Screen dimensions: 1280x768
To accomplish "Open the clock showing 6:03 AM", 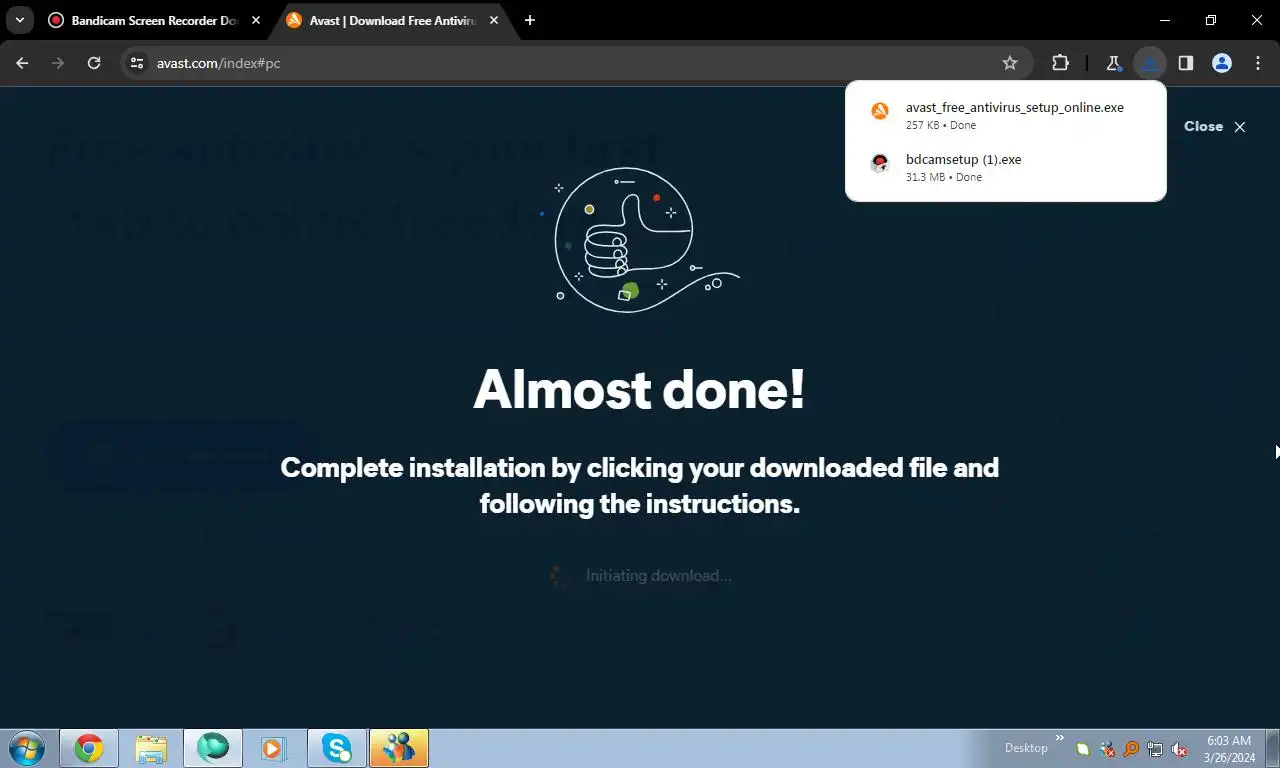I will tap(1229, 749).
